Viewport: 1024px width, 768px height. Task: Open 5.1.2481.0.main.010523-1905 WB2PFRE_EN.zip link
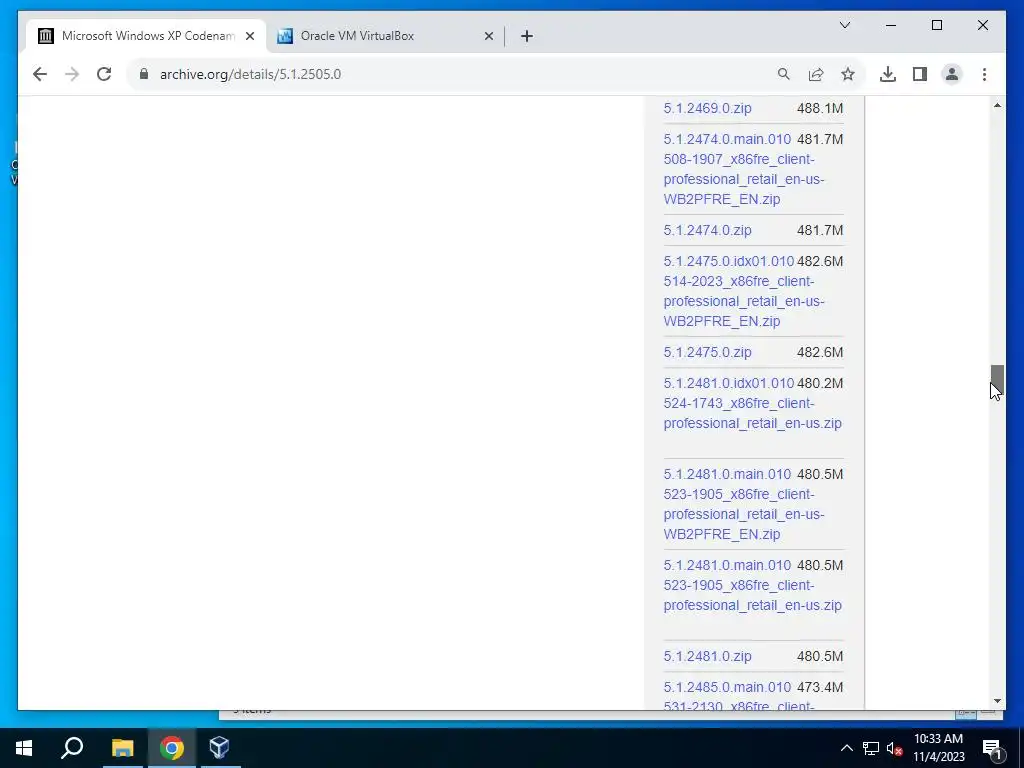pyautogui.click(x=744, y=504)
